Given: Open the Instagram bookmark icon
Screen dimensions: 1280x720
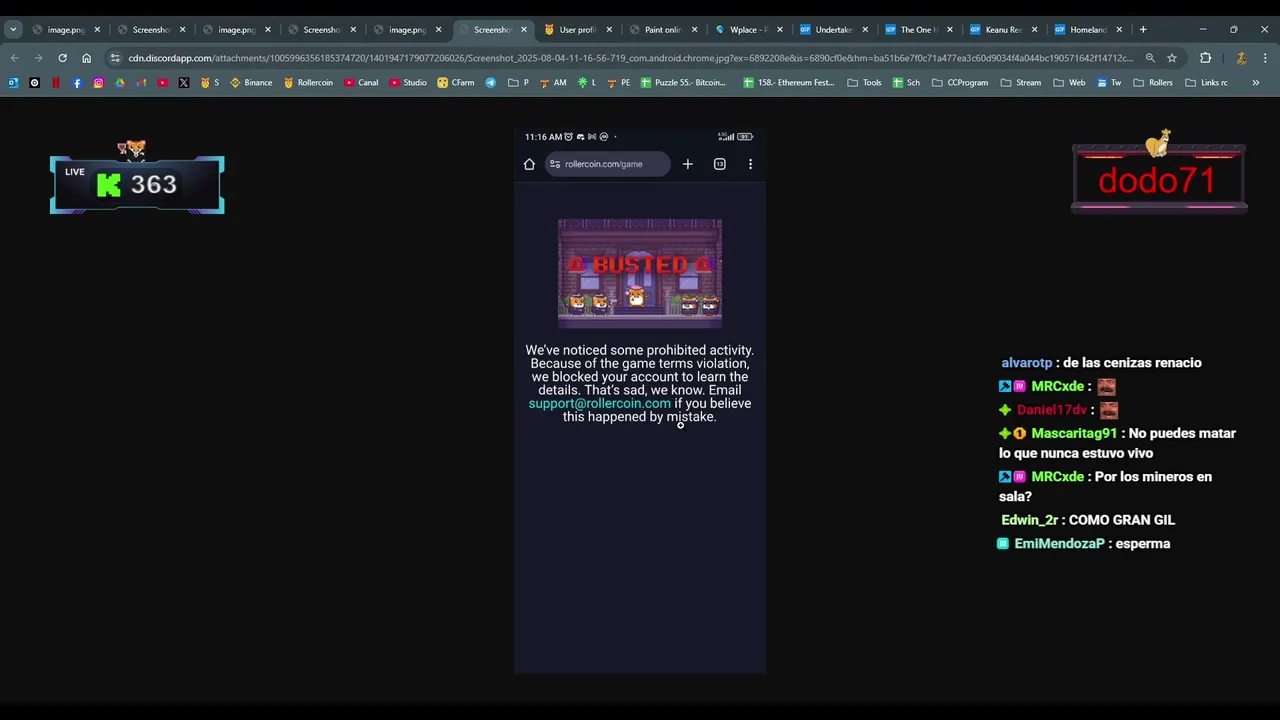Looking at the screenshot, I should click(98, 83).
